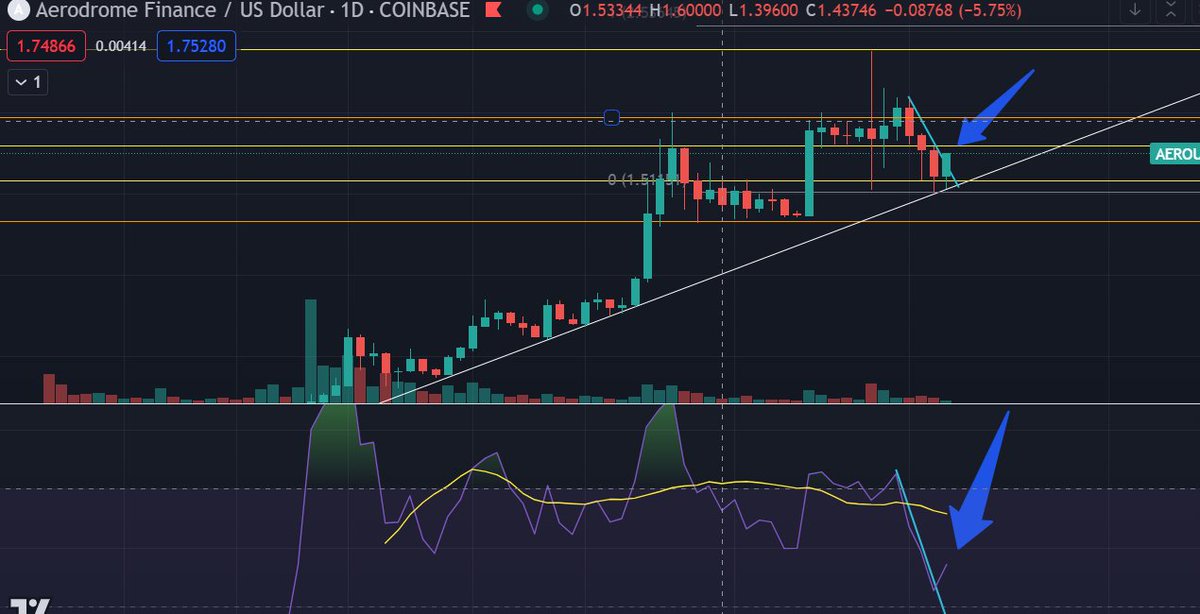Click the down arrow button in the top right
The image size is (1200, 614).
click(x=1135, y=11)
